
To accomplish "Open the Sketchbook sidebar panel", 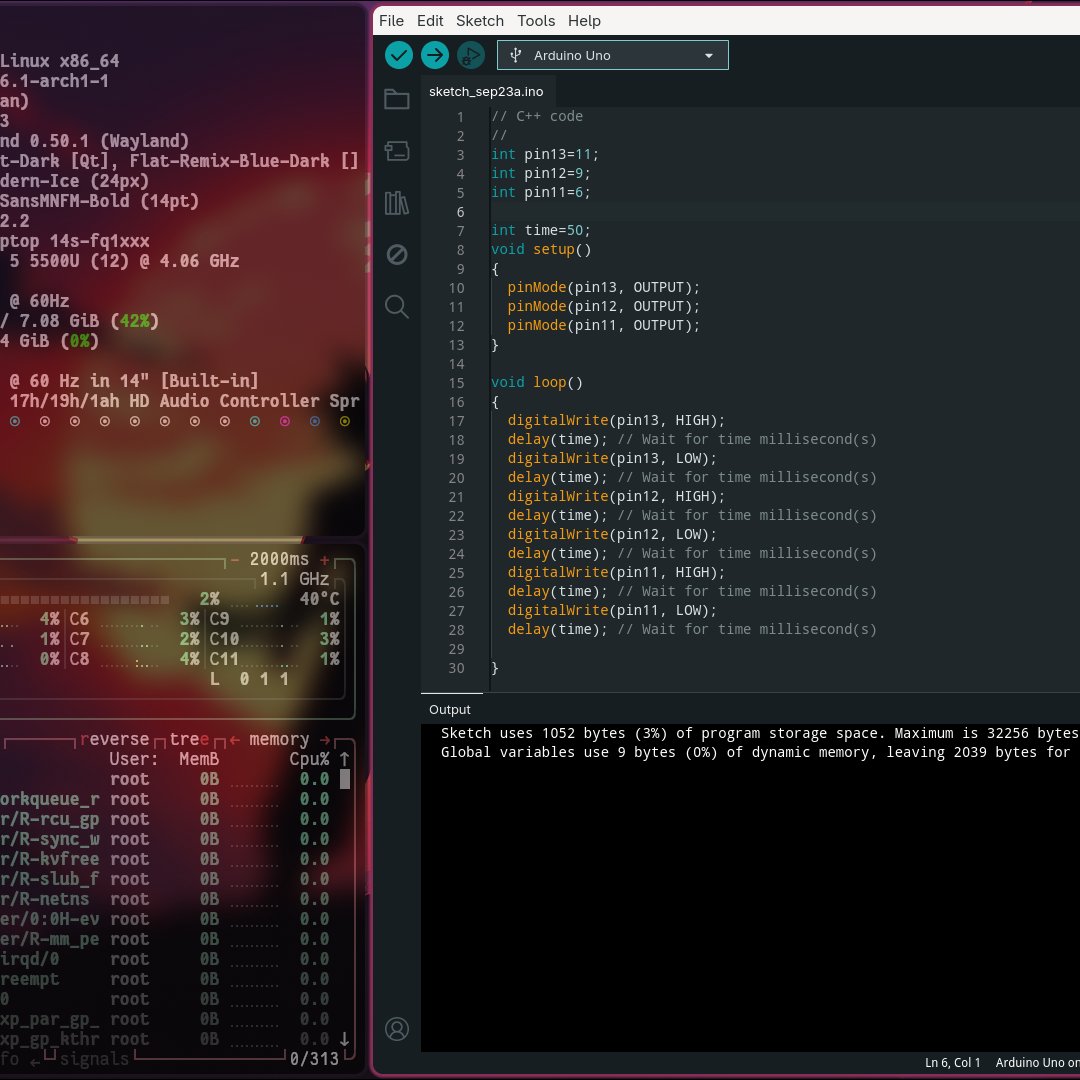I will [397, 99].
